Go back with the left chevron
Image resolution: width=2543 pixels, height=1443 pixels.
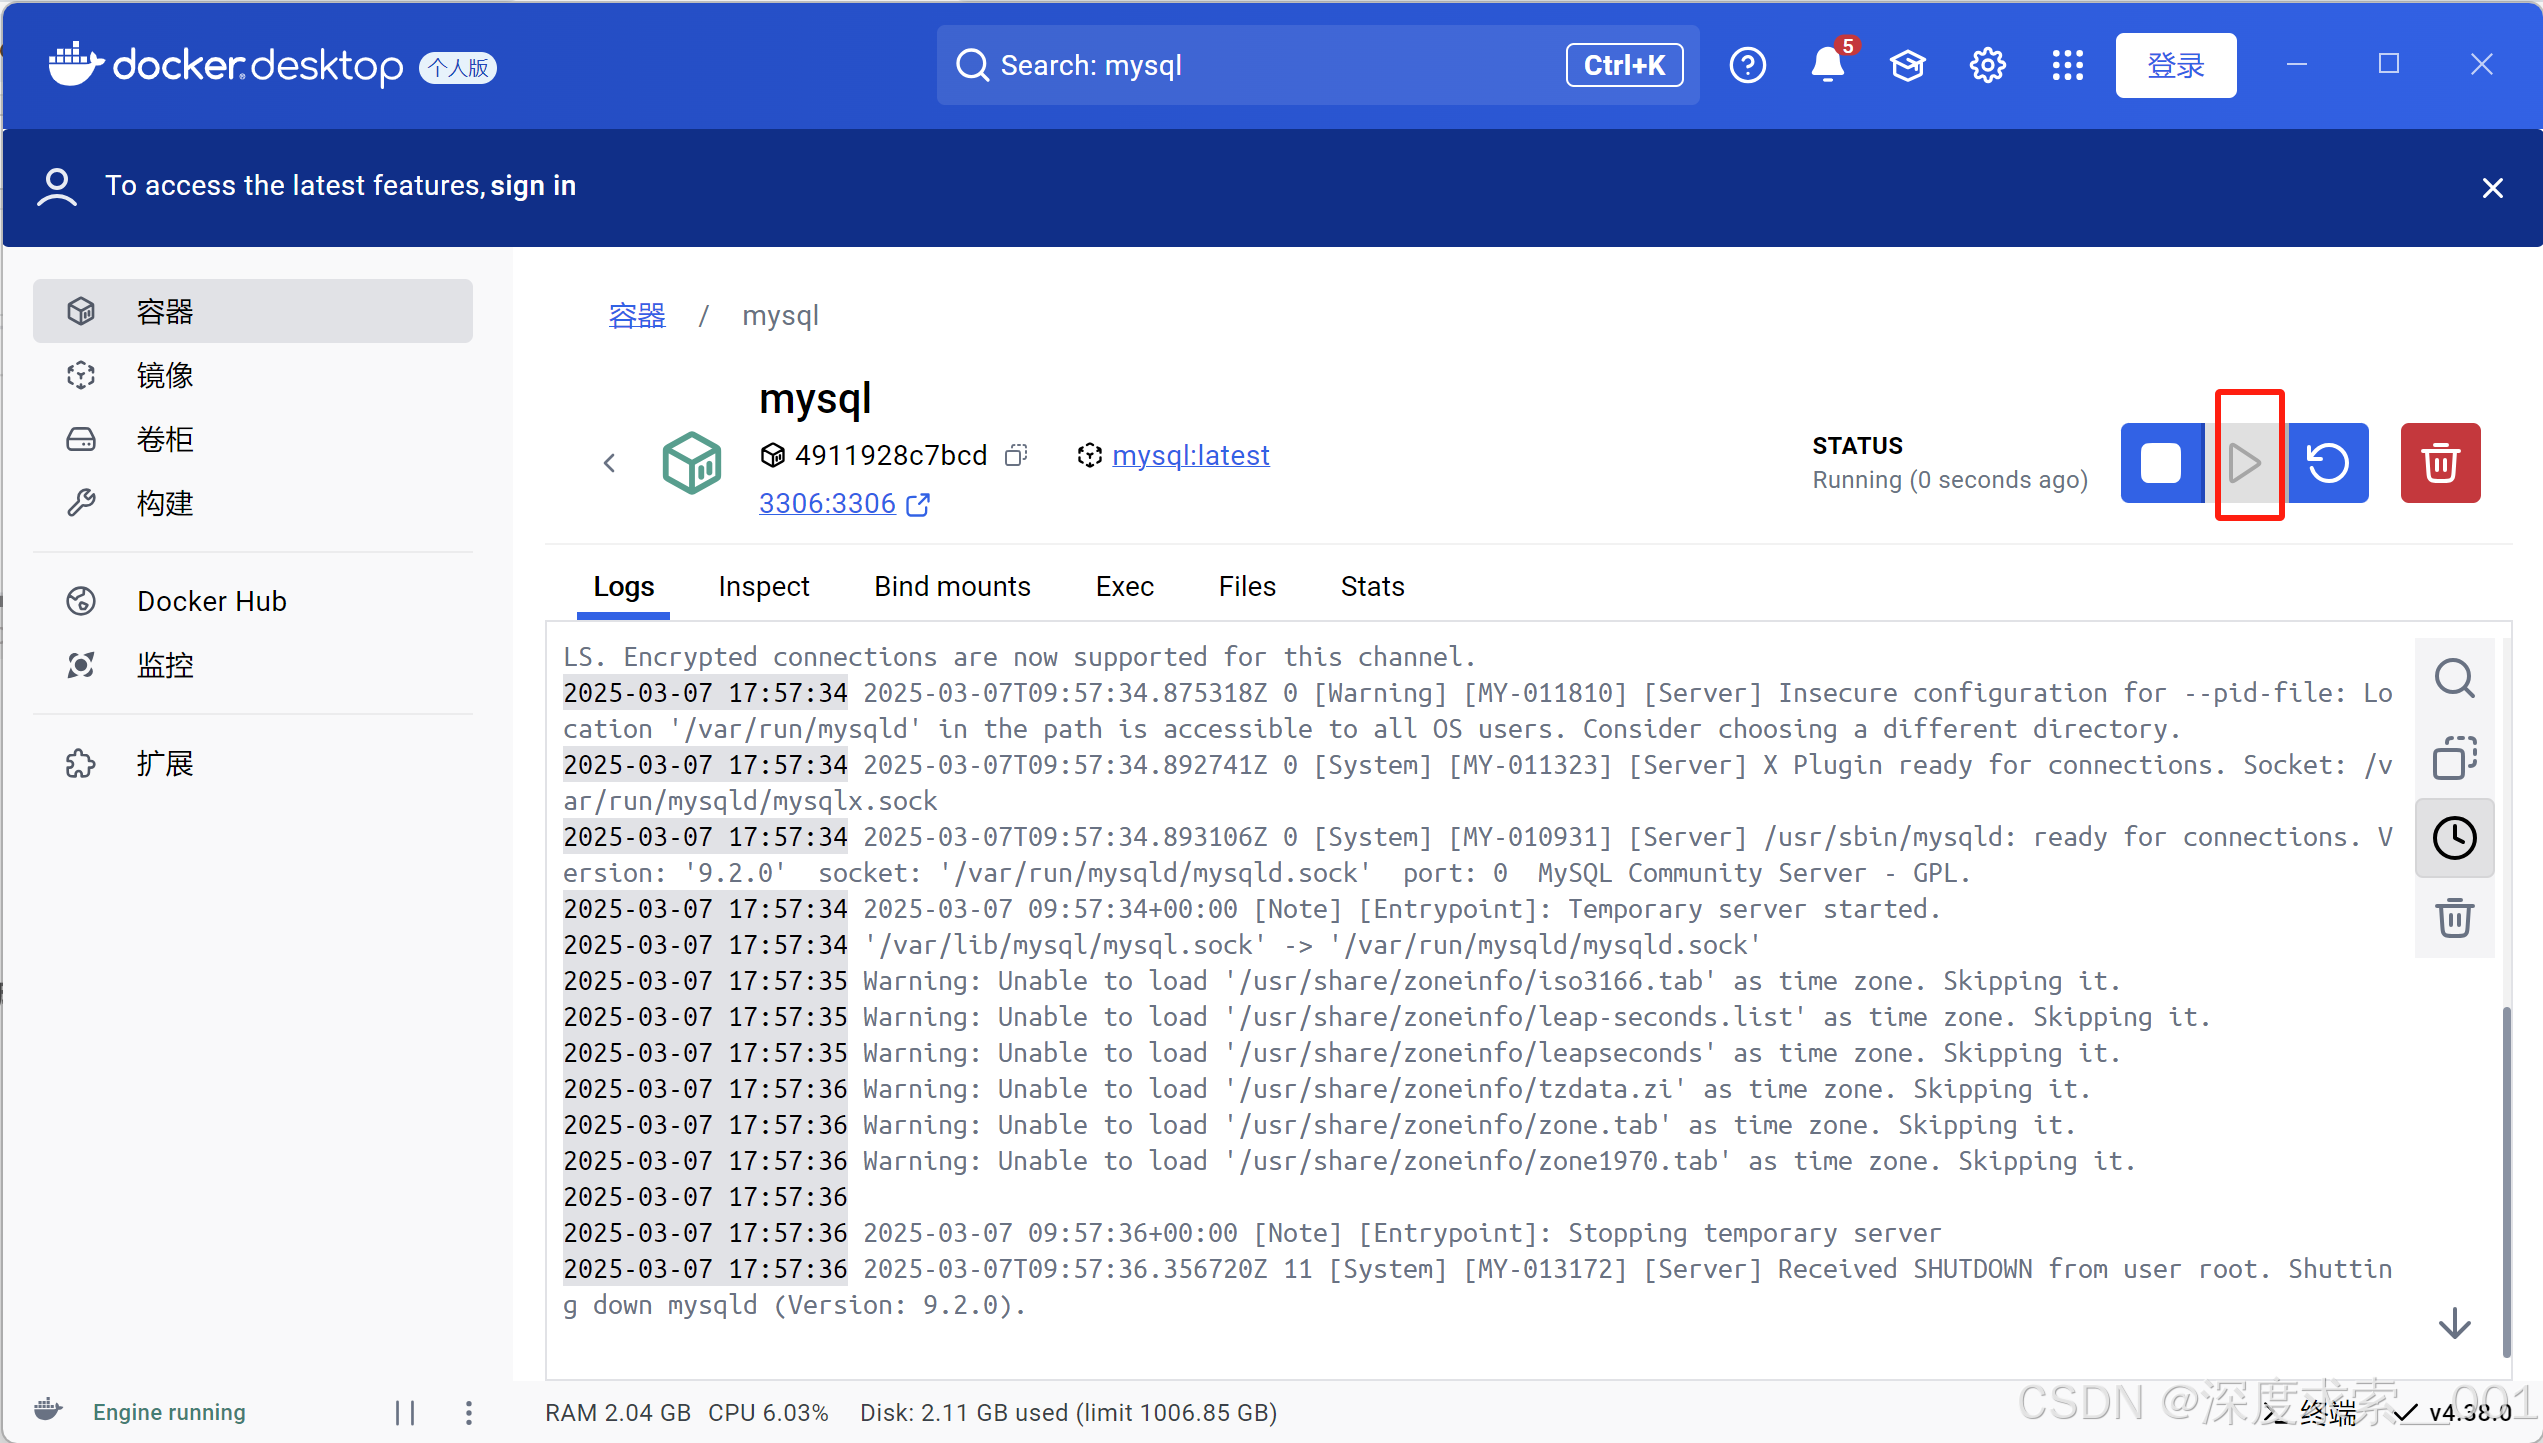(610, 463)
